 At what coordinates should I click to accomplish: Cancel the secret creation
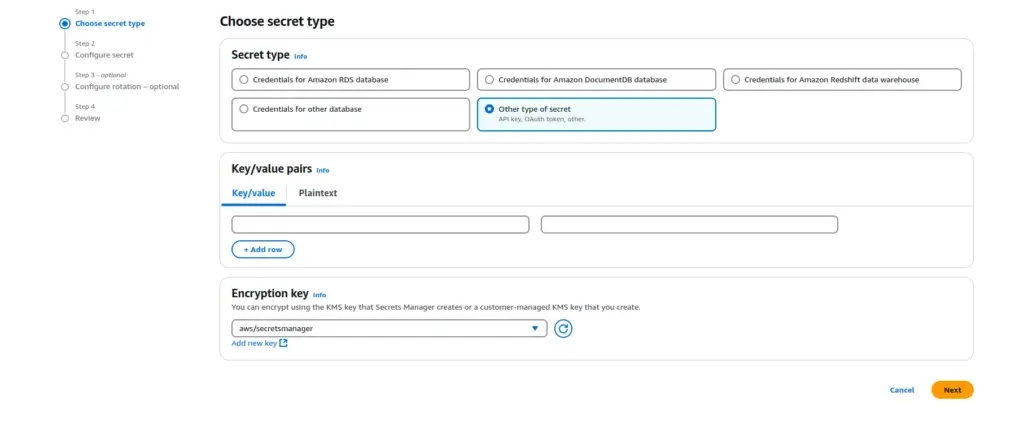(x=902, y=390)
